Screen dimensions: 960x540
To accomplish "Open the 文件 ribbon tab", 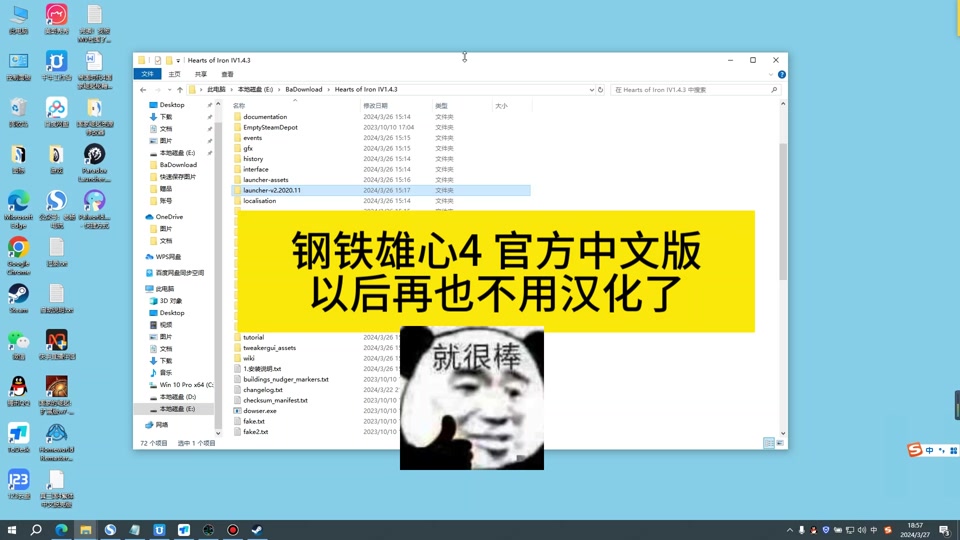I will [x=148, y=74].
